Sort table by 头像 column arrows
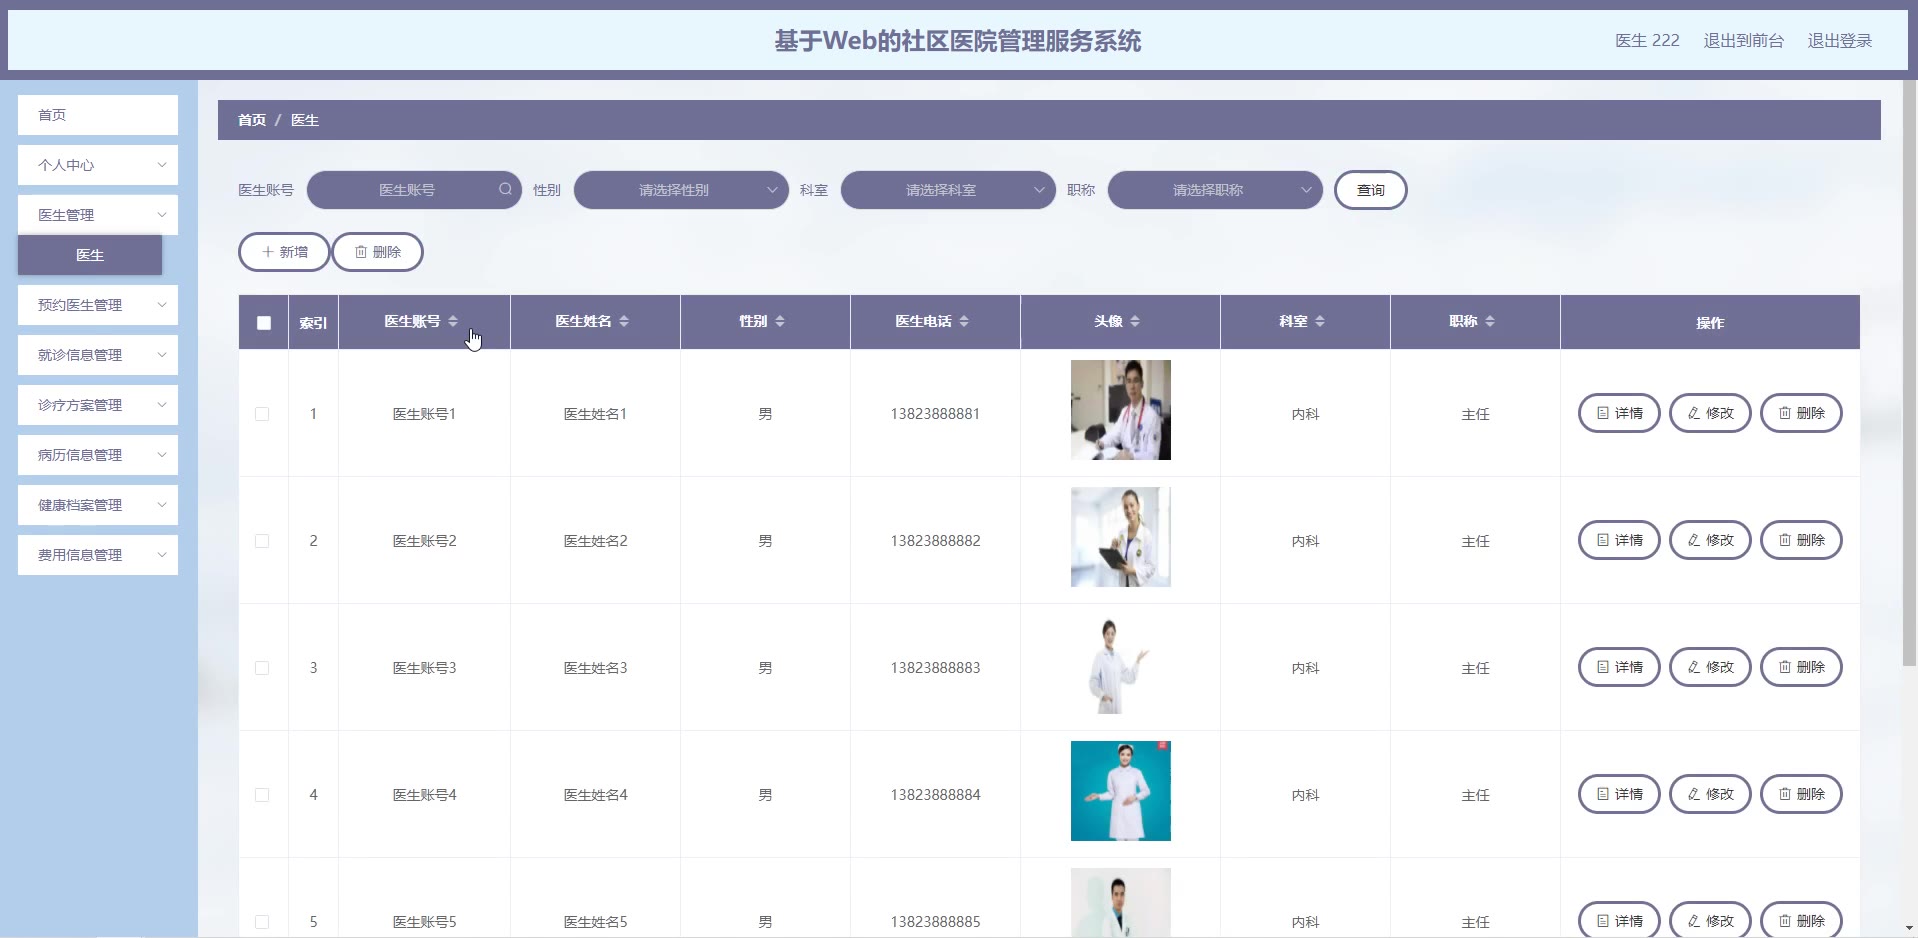This screenshot has width=1918, height=938. coord(1135,321)
